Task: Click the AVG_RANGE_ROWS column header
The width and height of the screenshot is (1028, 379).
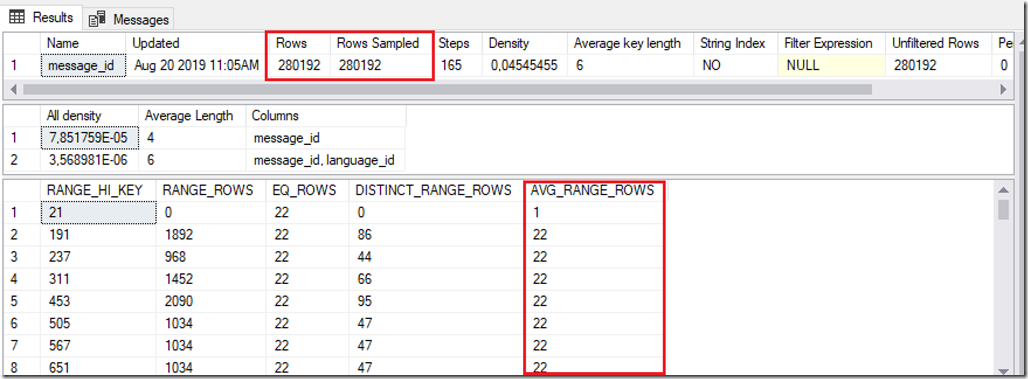Action: point(593,190)
